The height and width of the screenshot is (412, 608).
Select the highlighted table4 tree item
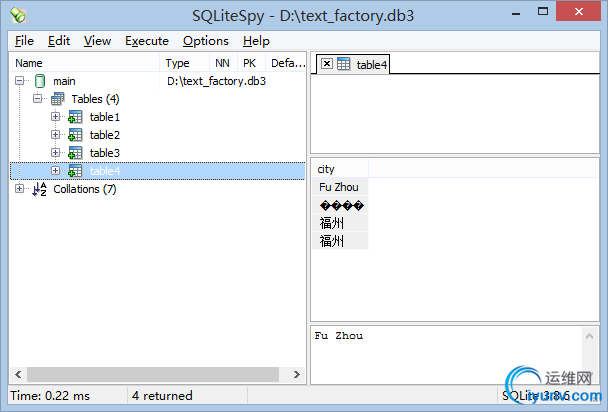click(158, 171)
